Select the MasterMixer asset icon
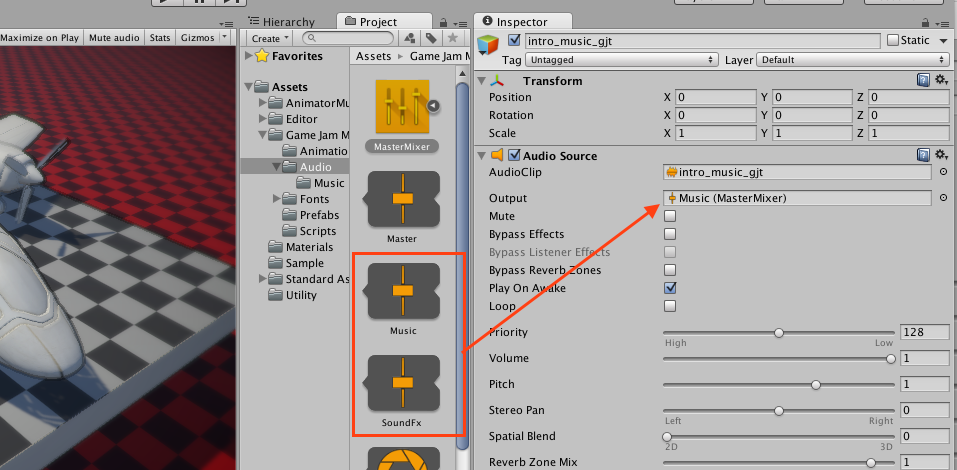Viewport: 957px width, 470px height. (x=402, y=107)
